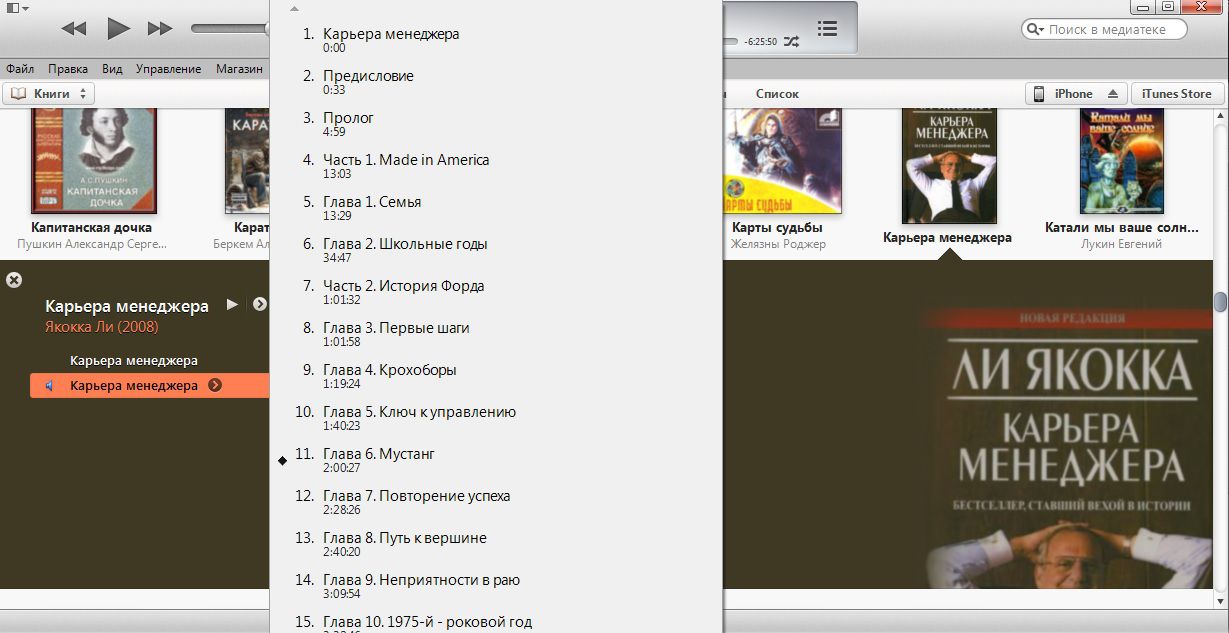Toggle shuffle next to the remaining time
1229x633 pixels.
point(791,41)
